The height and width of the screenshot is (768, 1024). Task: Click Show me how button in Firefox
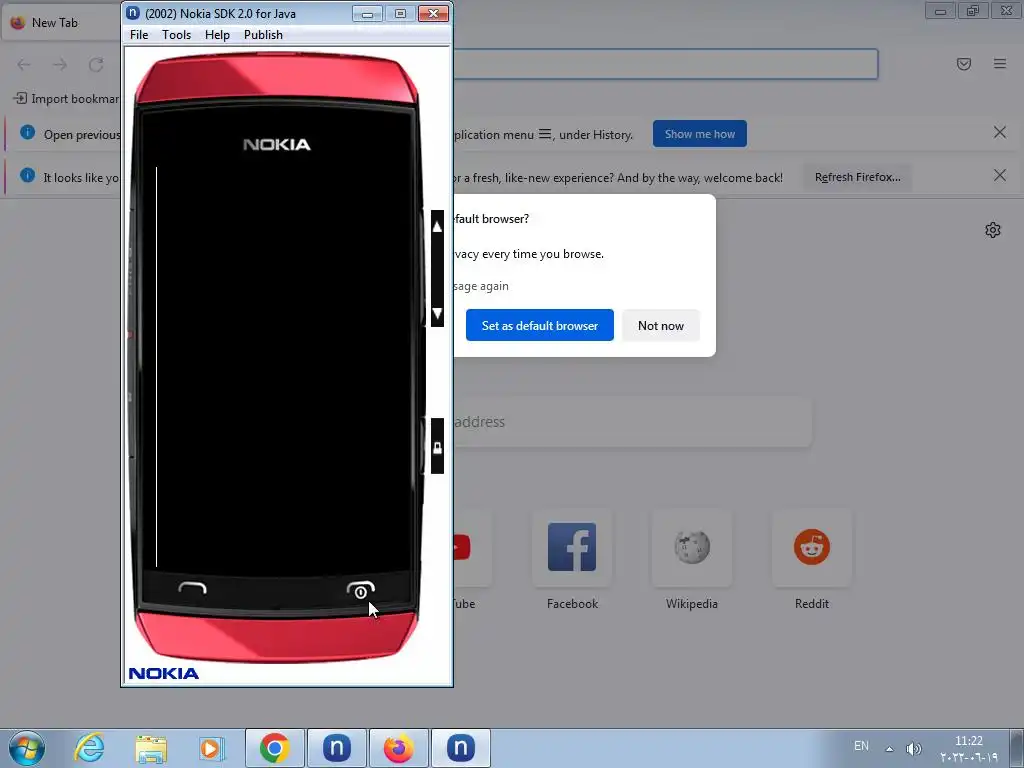[x=699, y=134]
